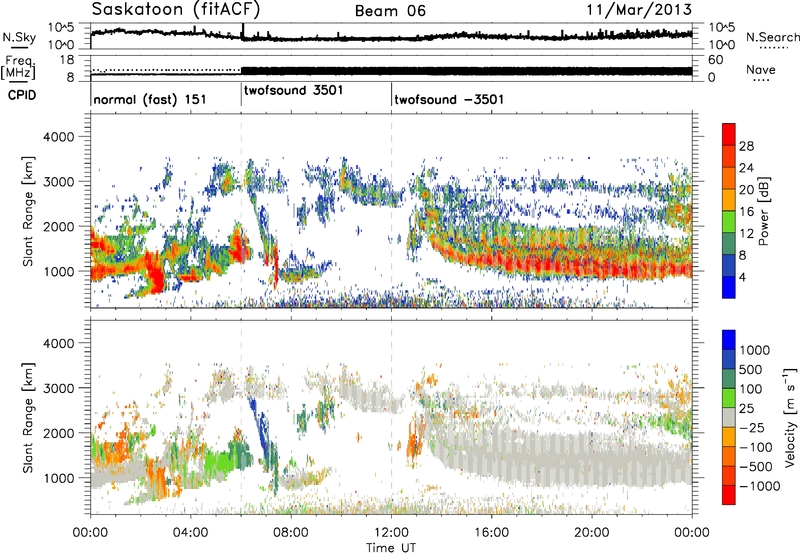Click the '-25' label on Velocity color bar
Image resolution: width=800 pixels, height=554 pixels.
click(751, 427)
